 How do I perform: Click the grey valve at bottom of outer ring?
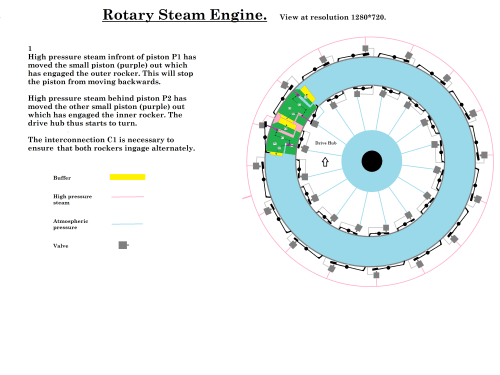click(x=376, y=275)
